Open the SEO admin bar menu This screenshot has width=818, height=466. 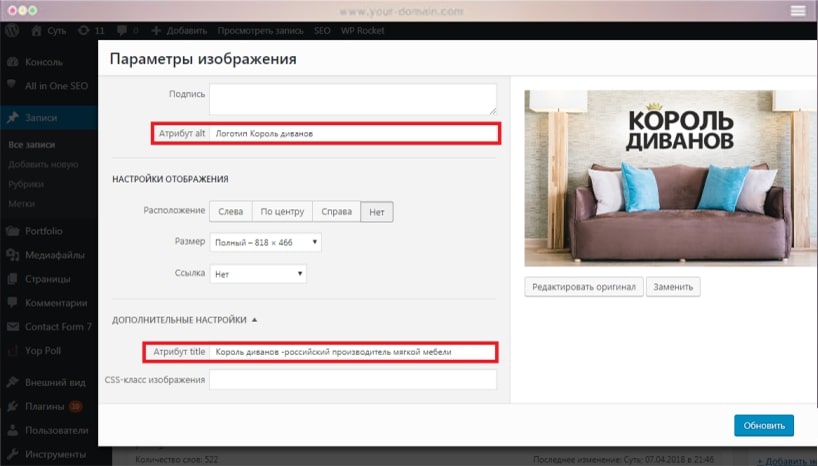[x=322, y=31]
